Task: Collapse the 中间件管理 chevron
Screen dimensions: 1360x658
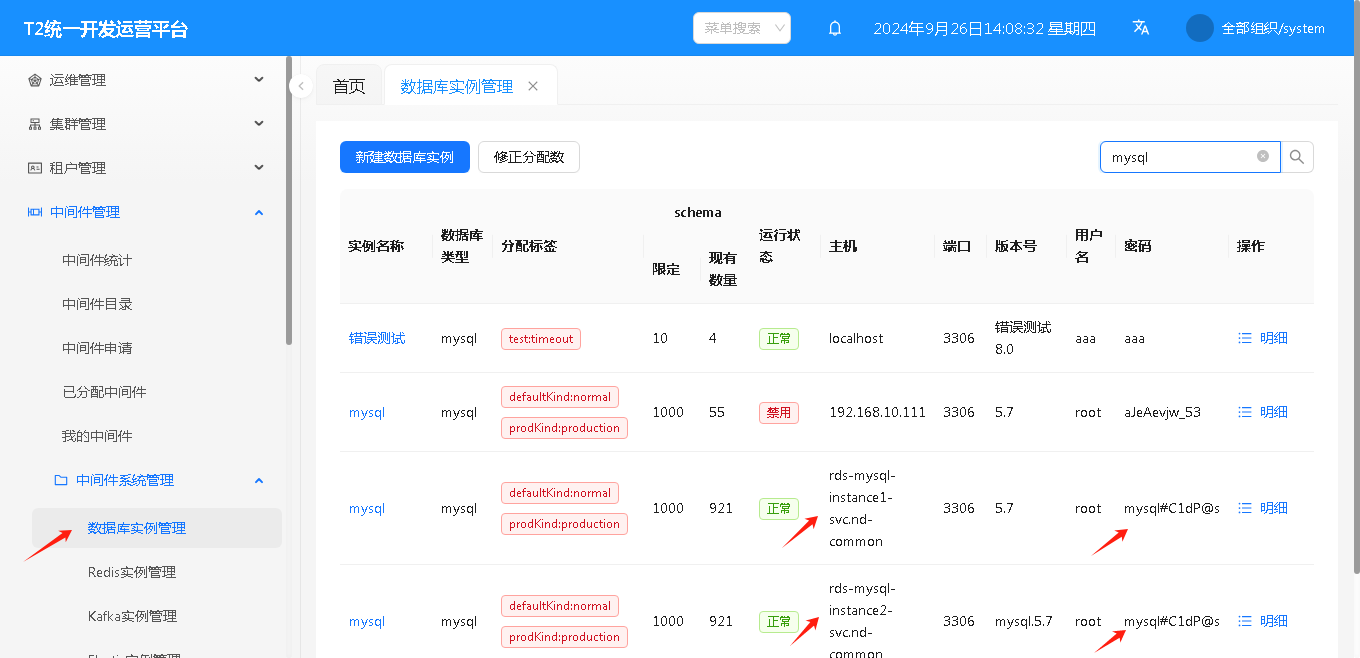Action: tap(259, 212)
